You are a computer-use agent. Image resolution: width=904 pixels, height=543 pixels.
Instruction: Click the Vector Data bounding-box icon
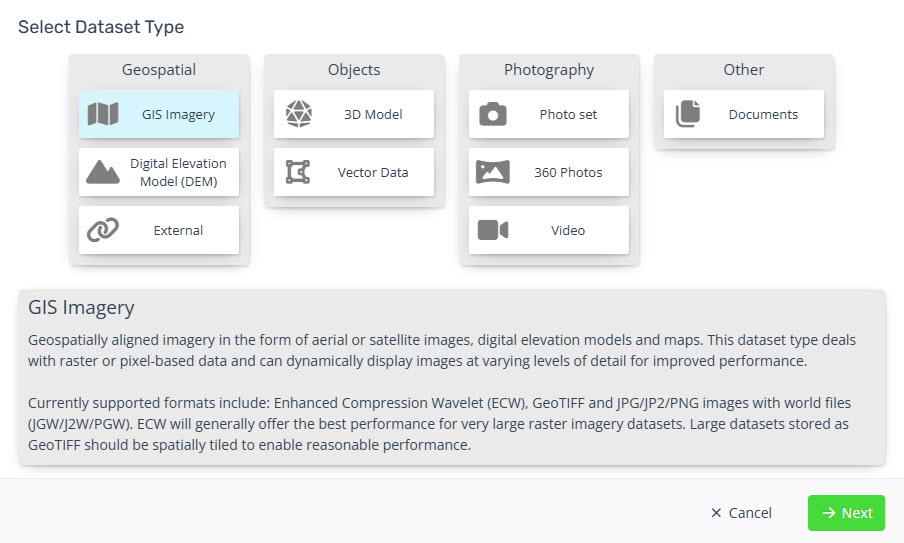pos(298,172)
